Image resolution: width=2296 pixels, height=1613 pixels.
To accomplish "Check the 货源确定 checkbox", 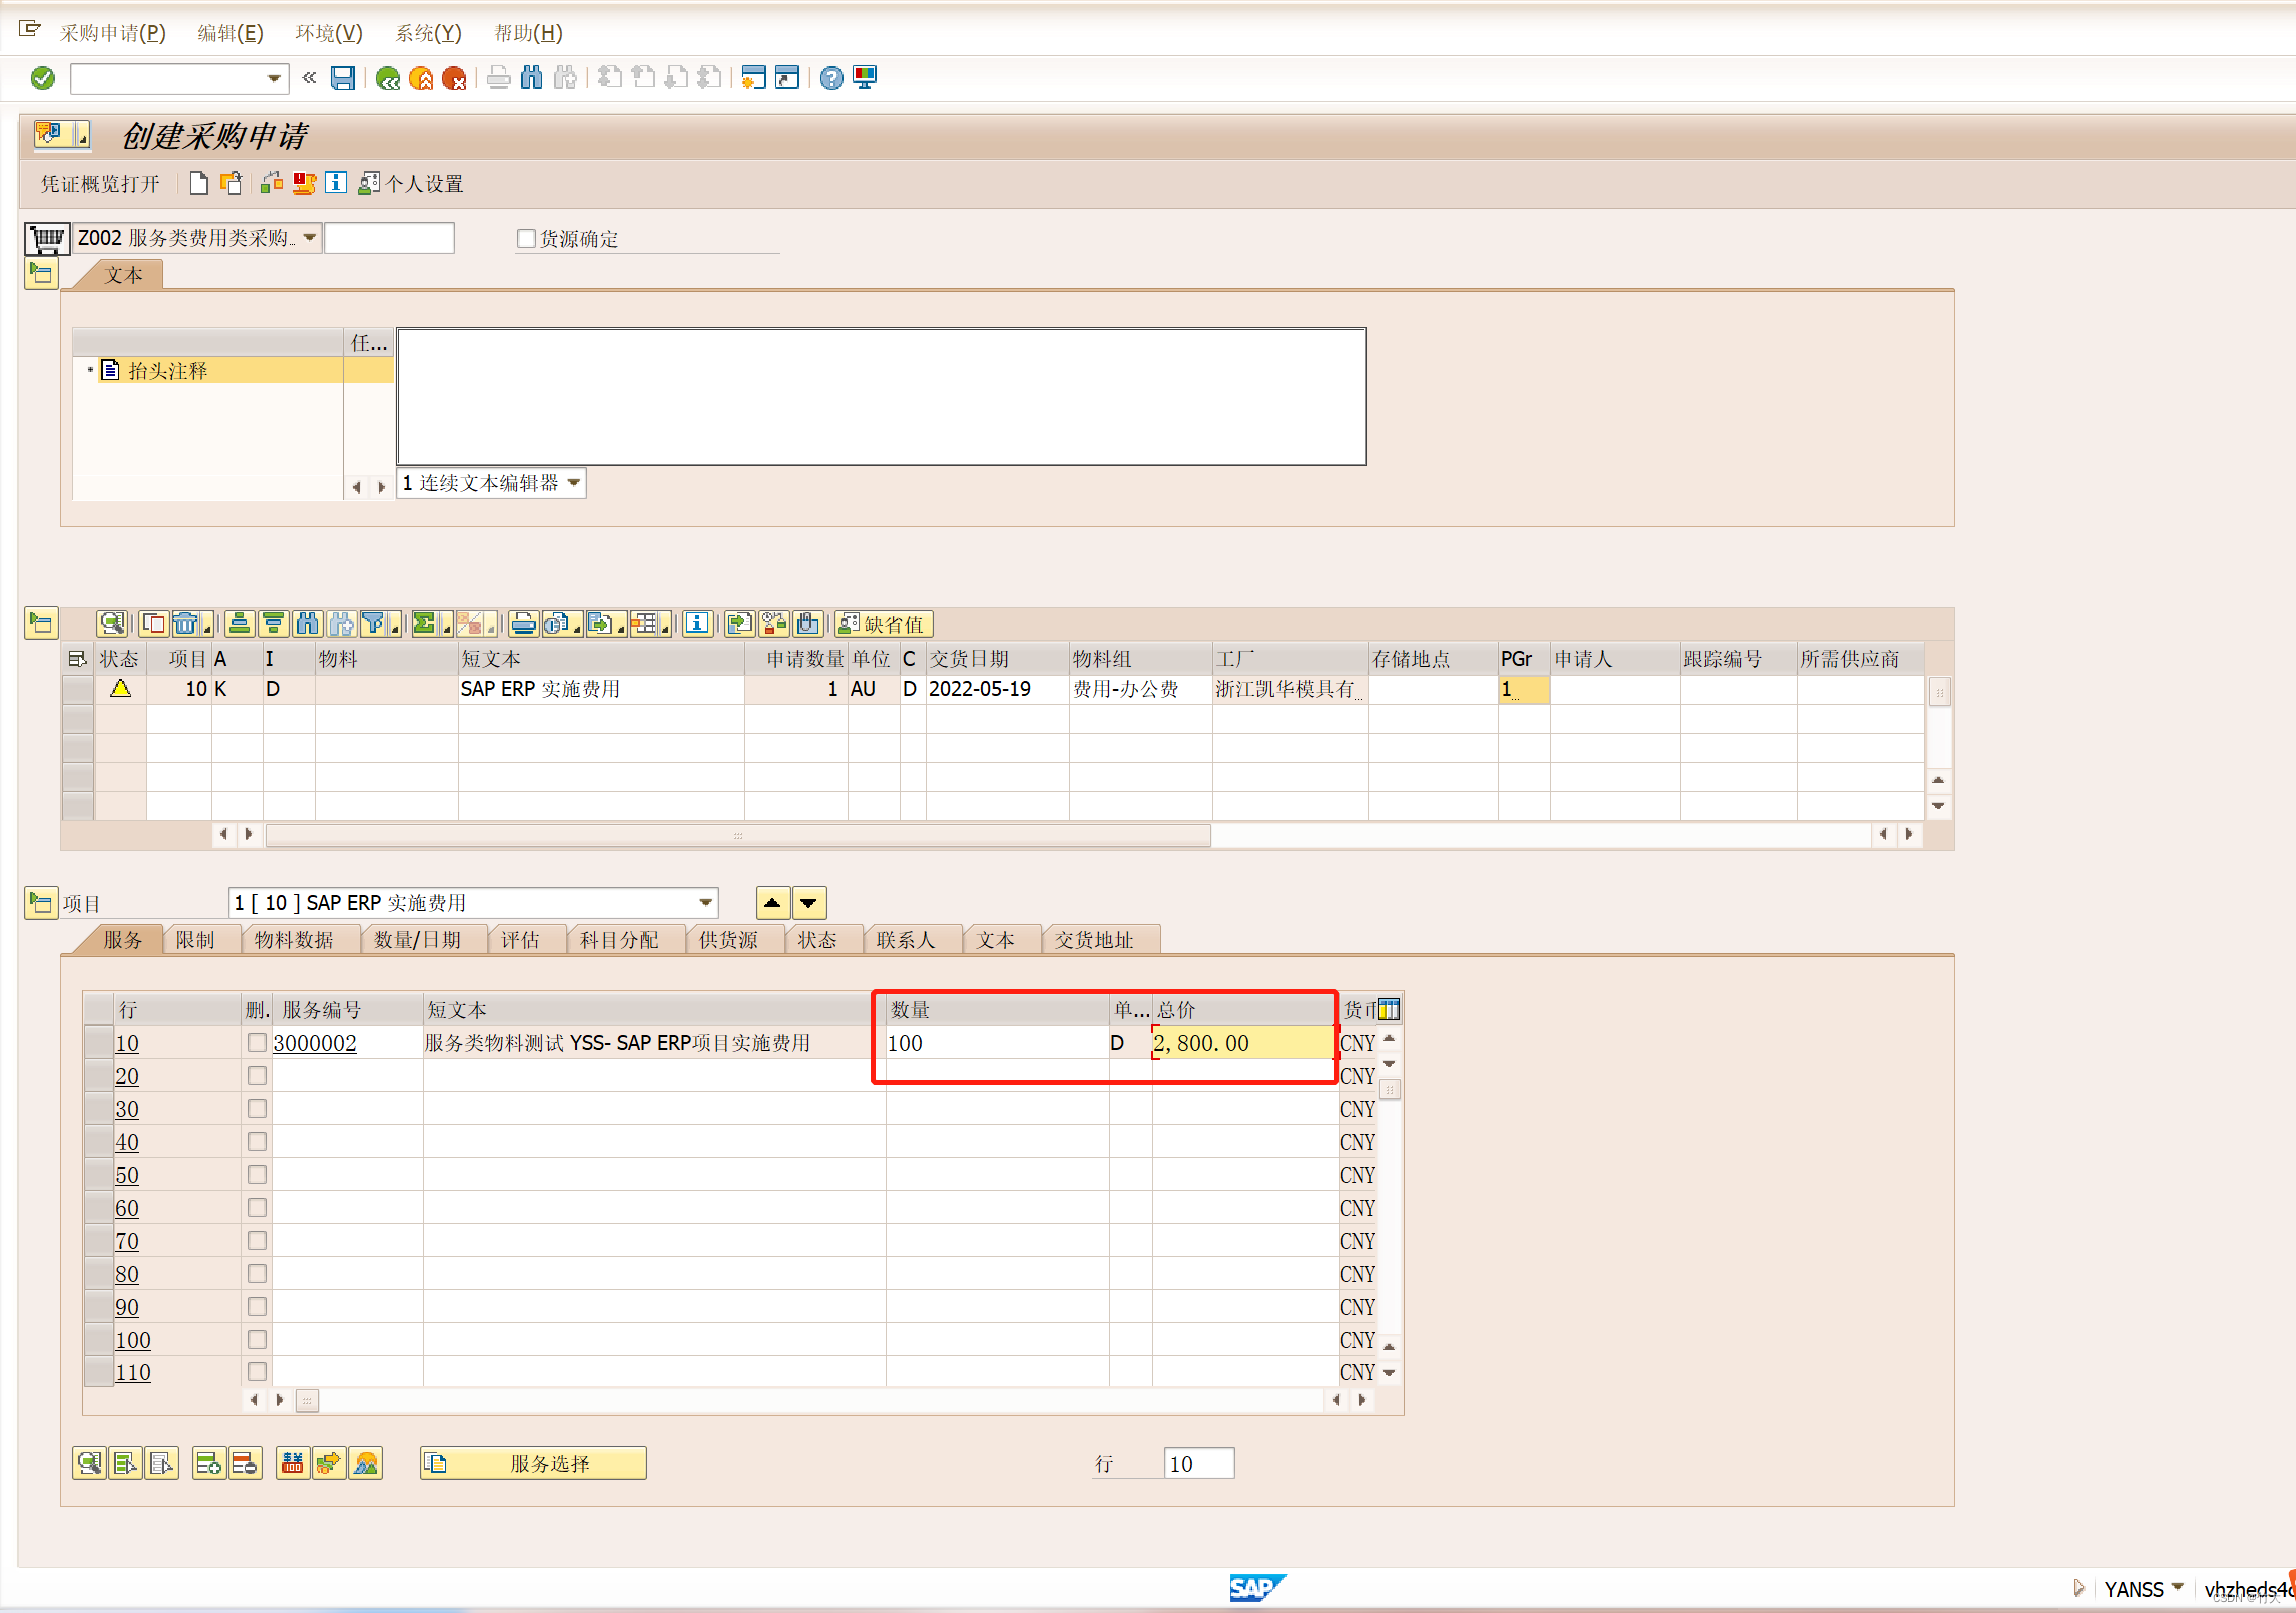I will (x=526, y=238).
